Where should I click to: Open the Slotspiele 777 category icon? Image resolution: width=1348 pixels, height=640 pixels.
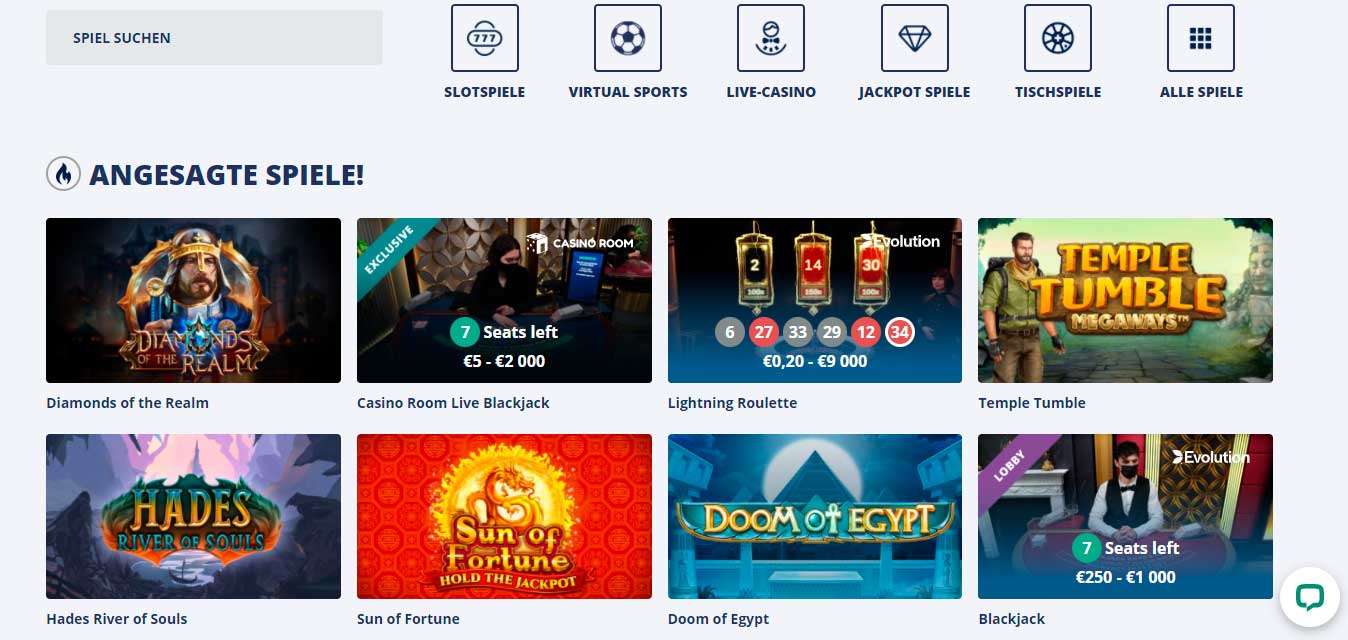coord(485,38)
